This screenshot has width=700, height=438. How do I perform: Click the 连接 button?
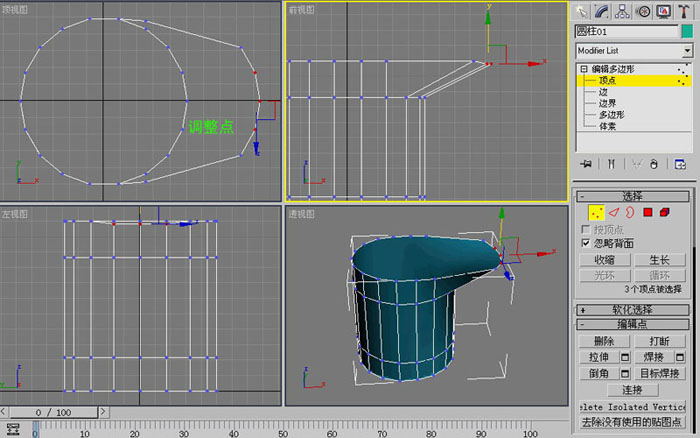point(632,390)
